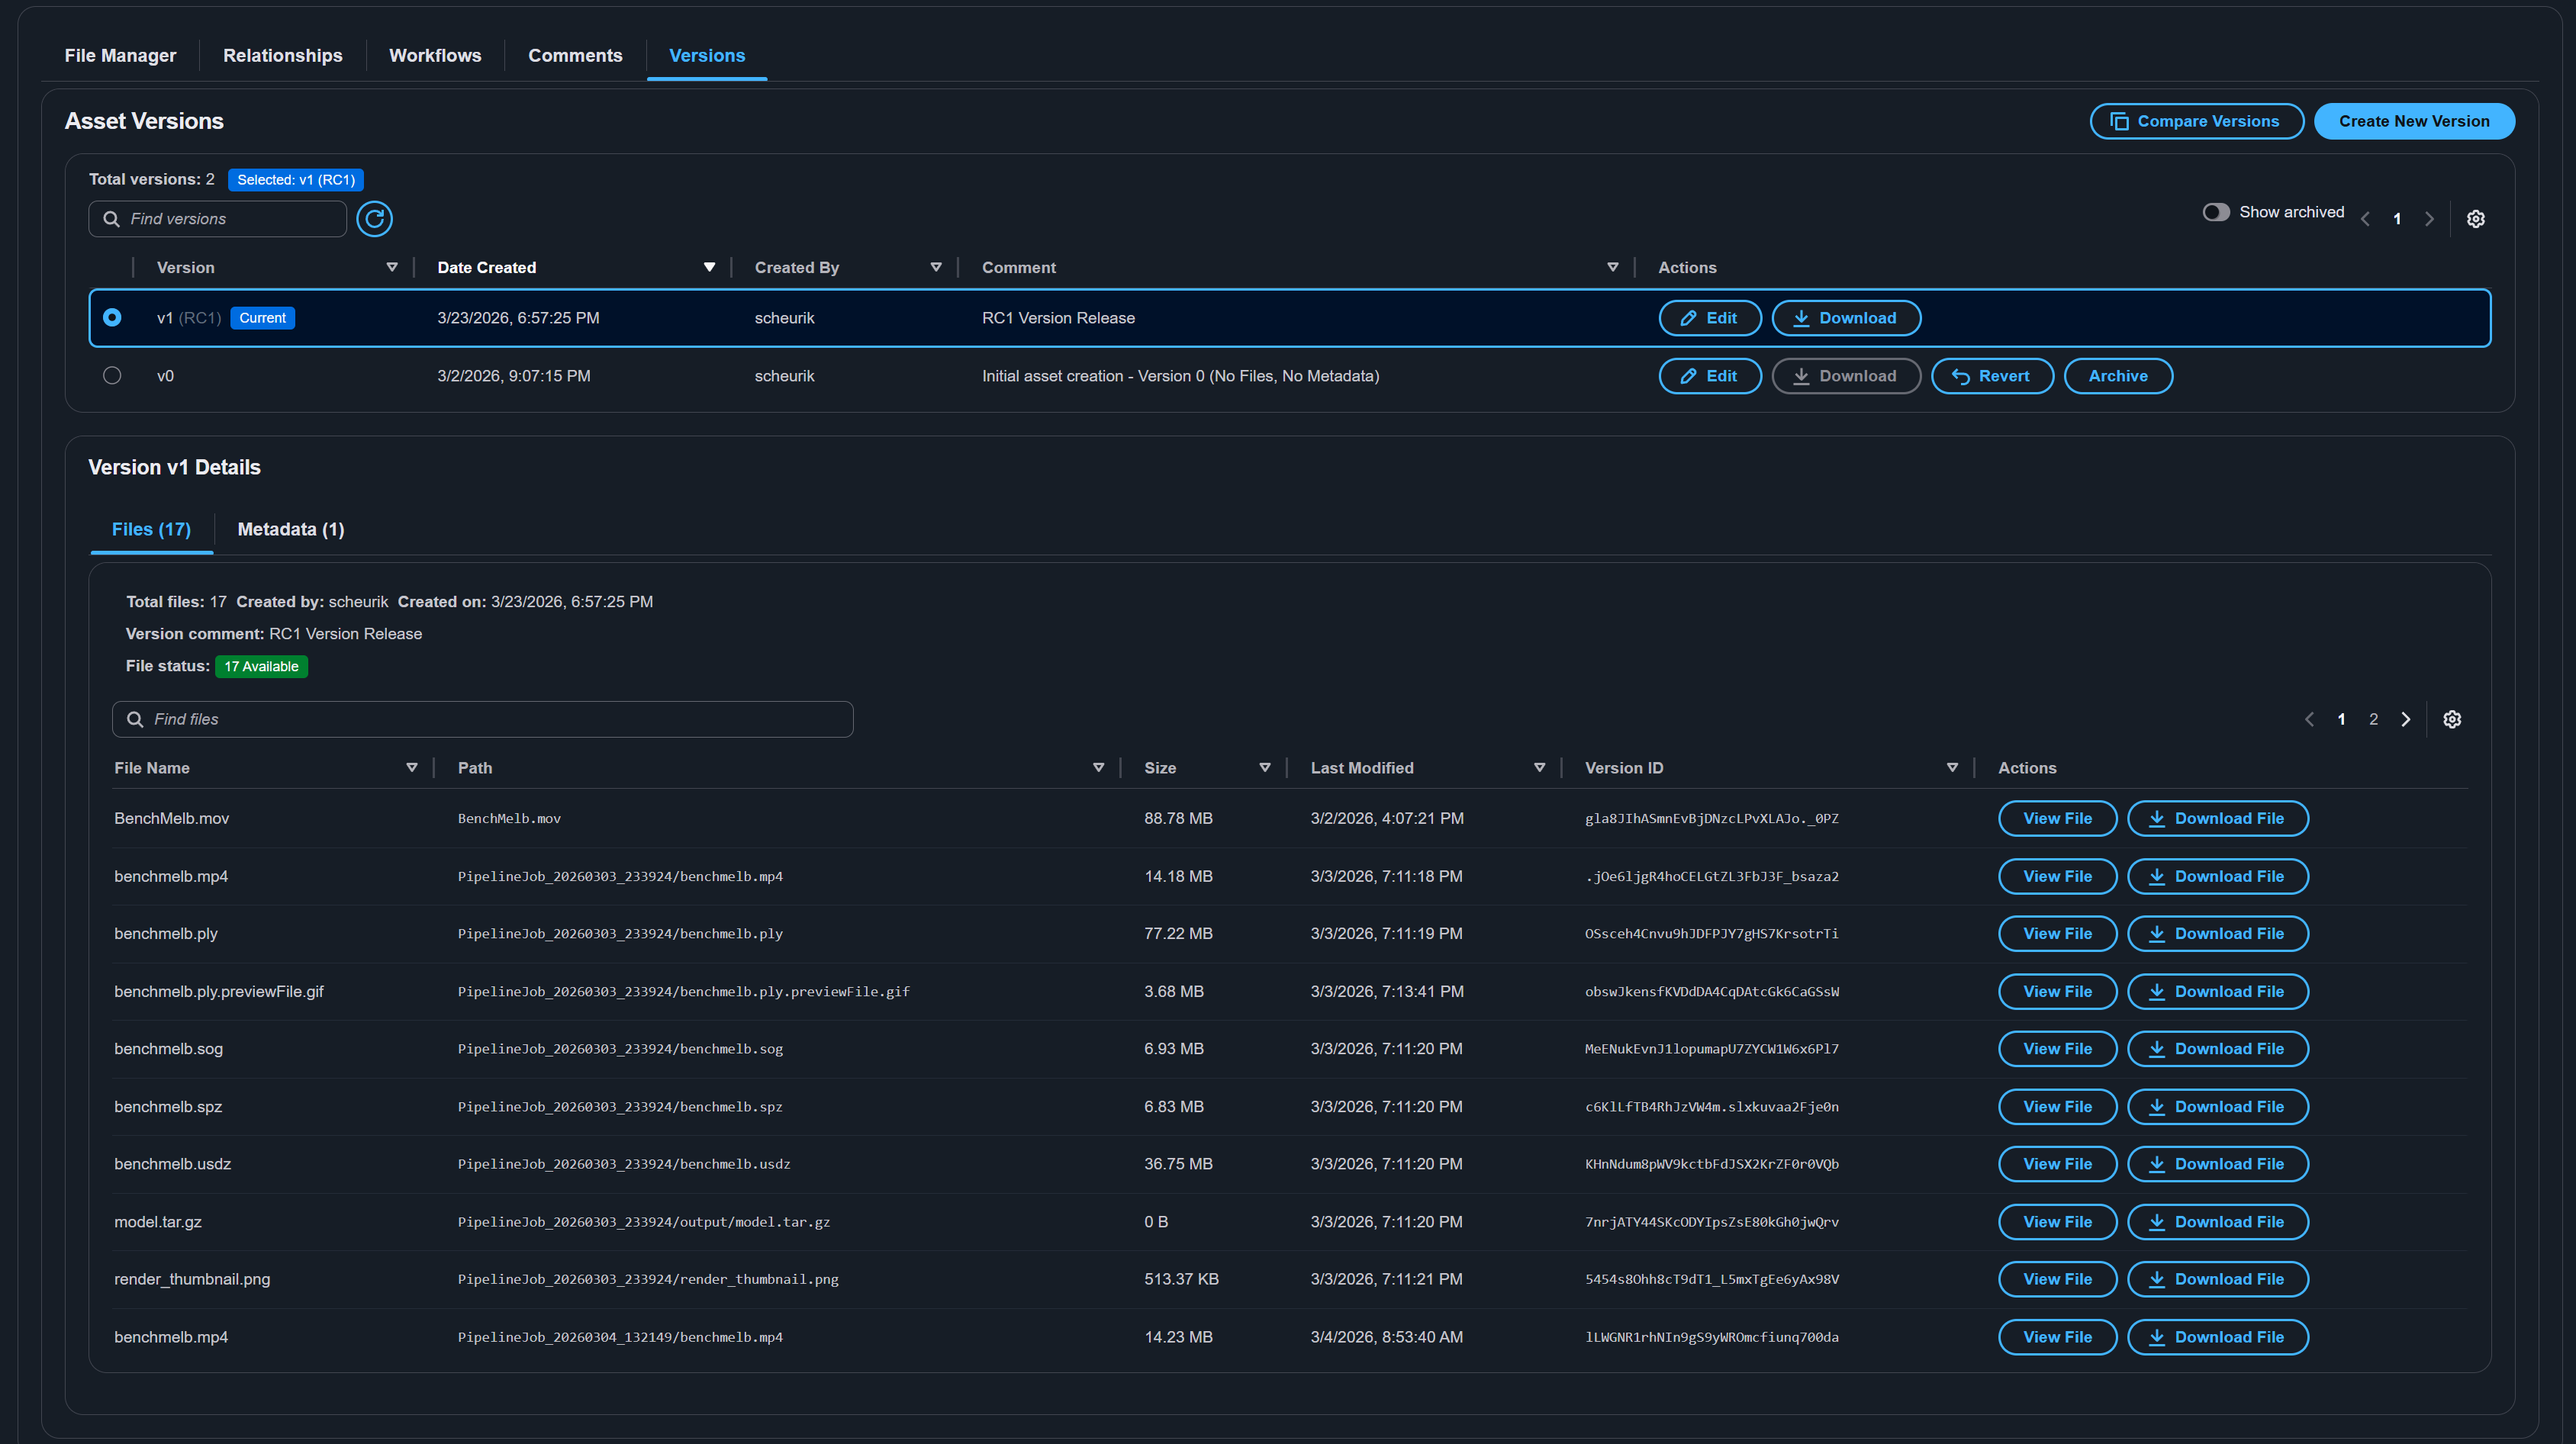Open Path column filter dropdown
This screenshot has height=1444, width=2576.
coord(1098,767)
